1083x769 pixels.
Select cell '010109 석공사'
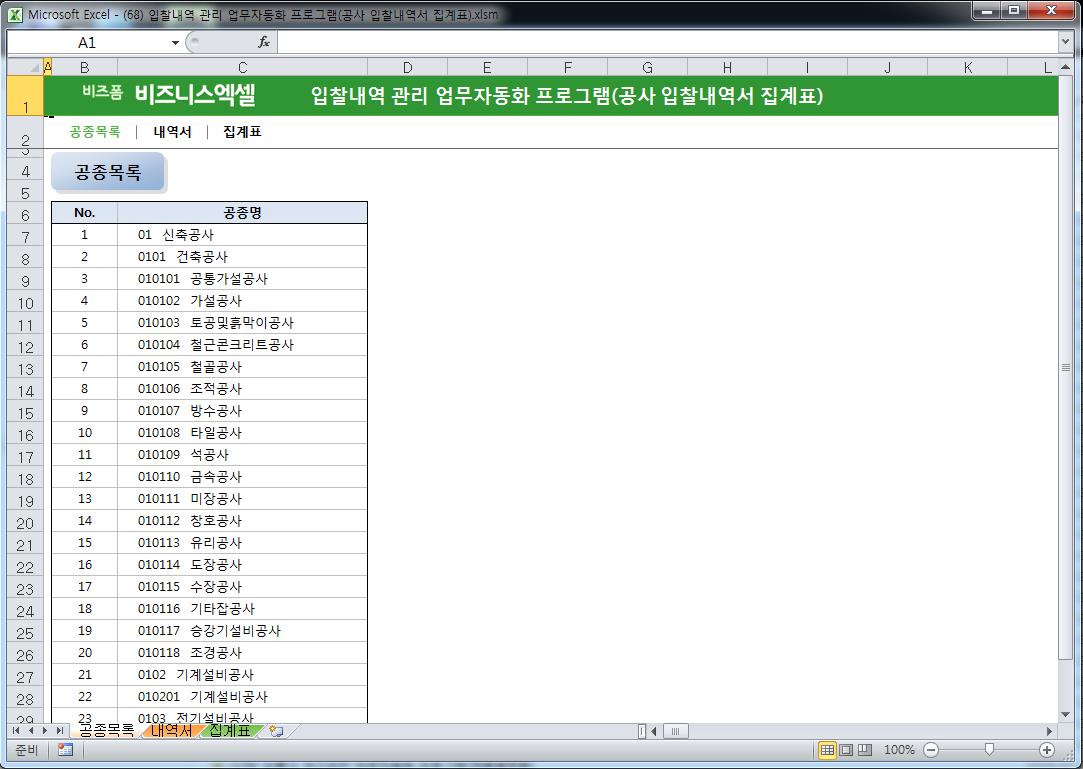pyautogui.click(x=242, y=455)
